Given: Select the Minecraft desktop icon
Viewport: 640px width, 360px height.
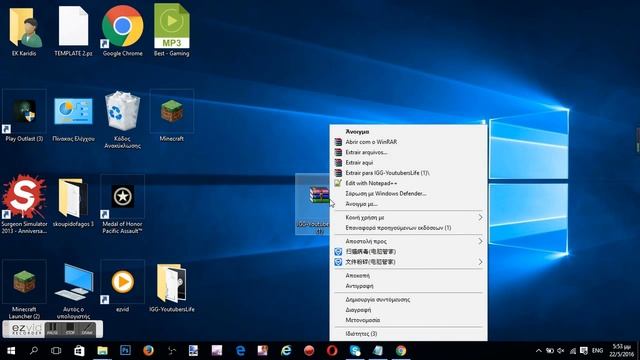Looking at the screenshot, I should tap(171, 116).
